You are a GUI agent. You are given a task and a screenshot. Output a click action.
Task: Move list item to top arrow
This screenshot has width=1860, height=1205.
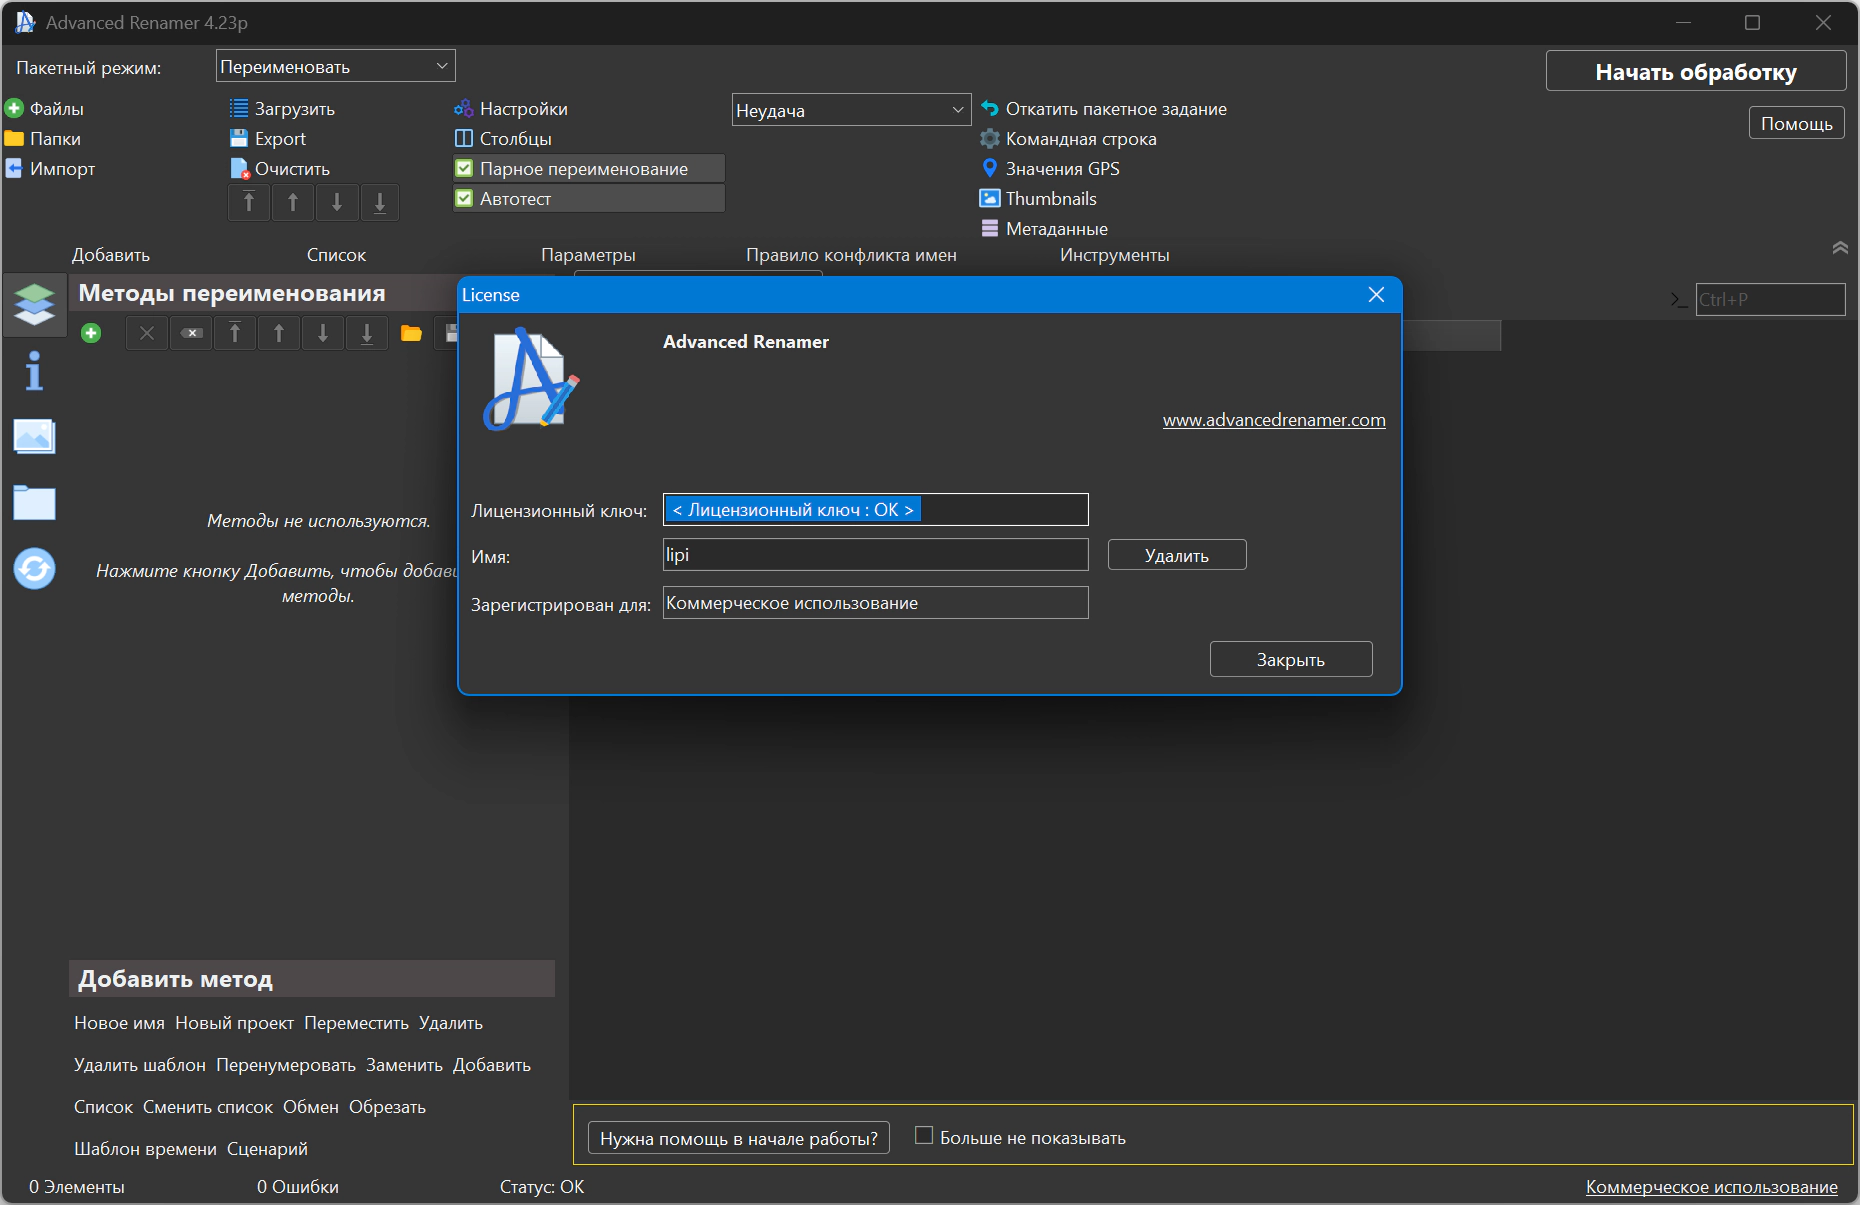[249, 203]
